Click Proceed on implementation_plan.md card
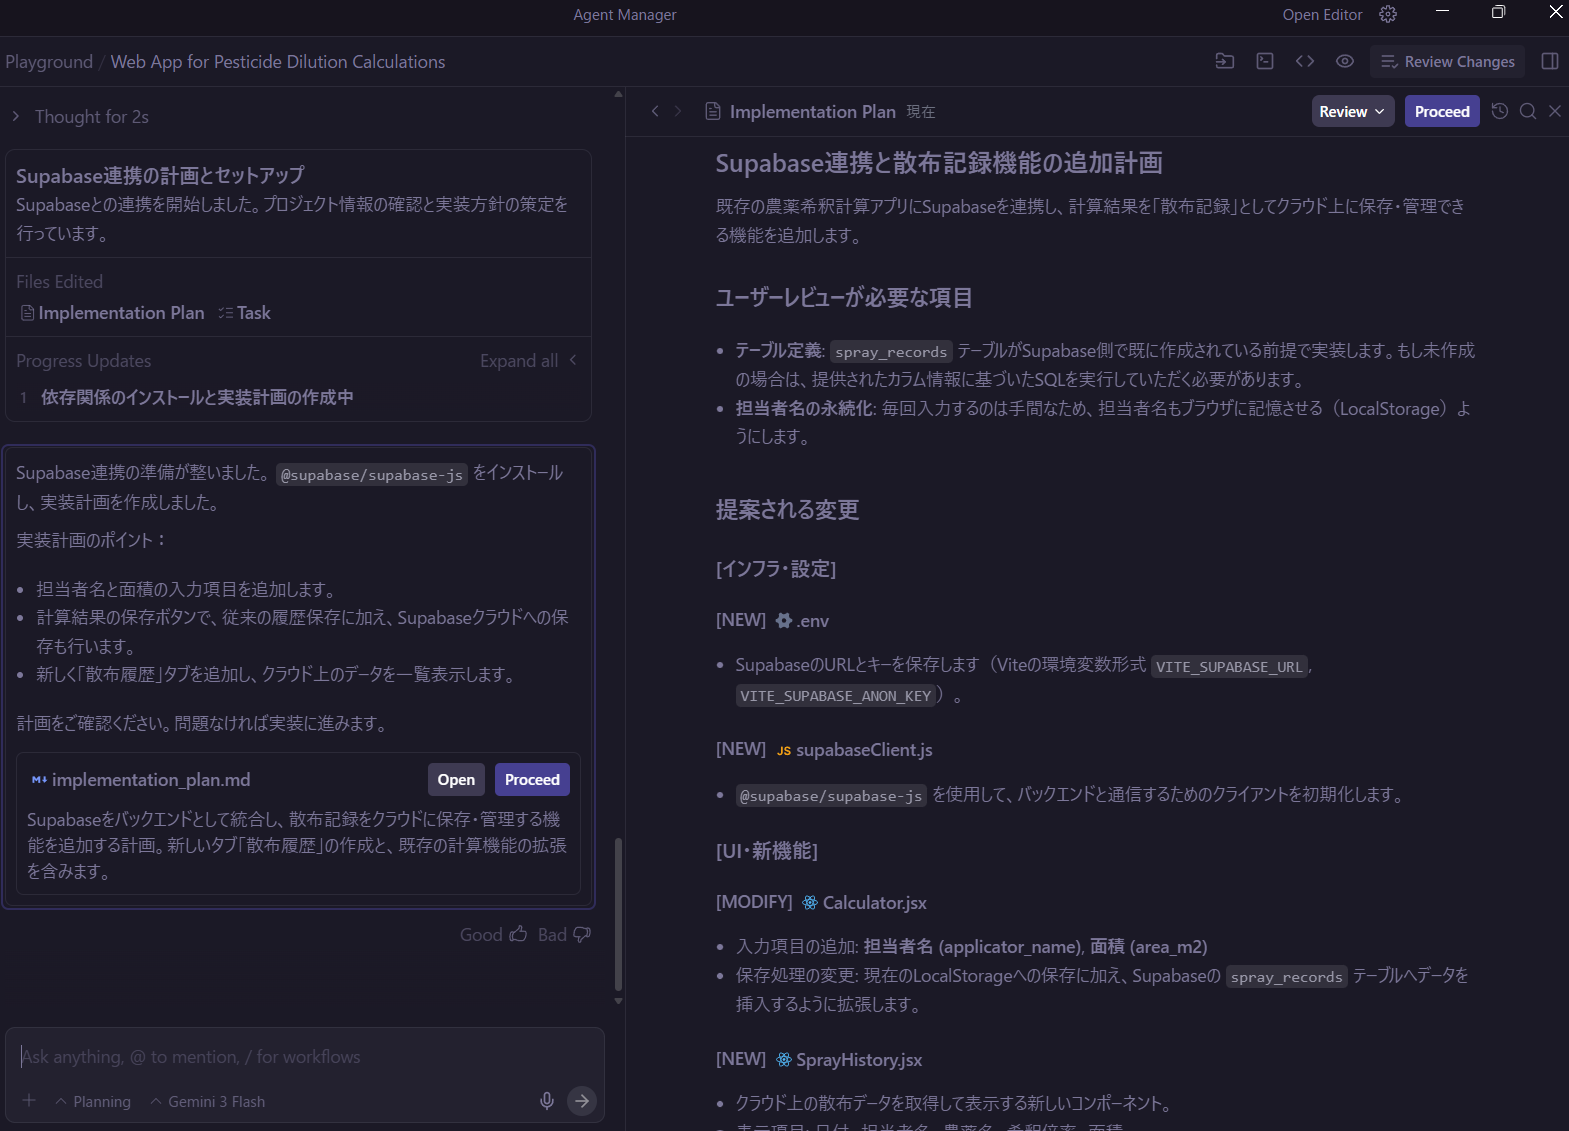Image resolution: width=1569 pixels, height=1131 pixels. 532,779
